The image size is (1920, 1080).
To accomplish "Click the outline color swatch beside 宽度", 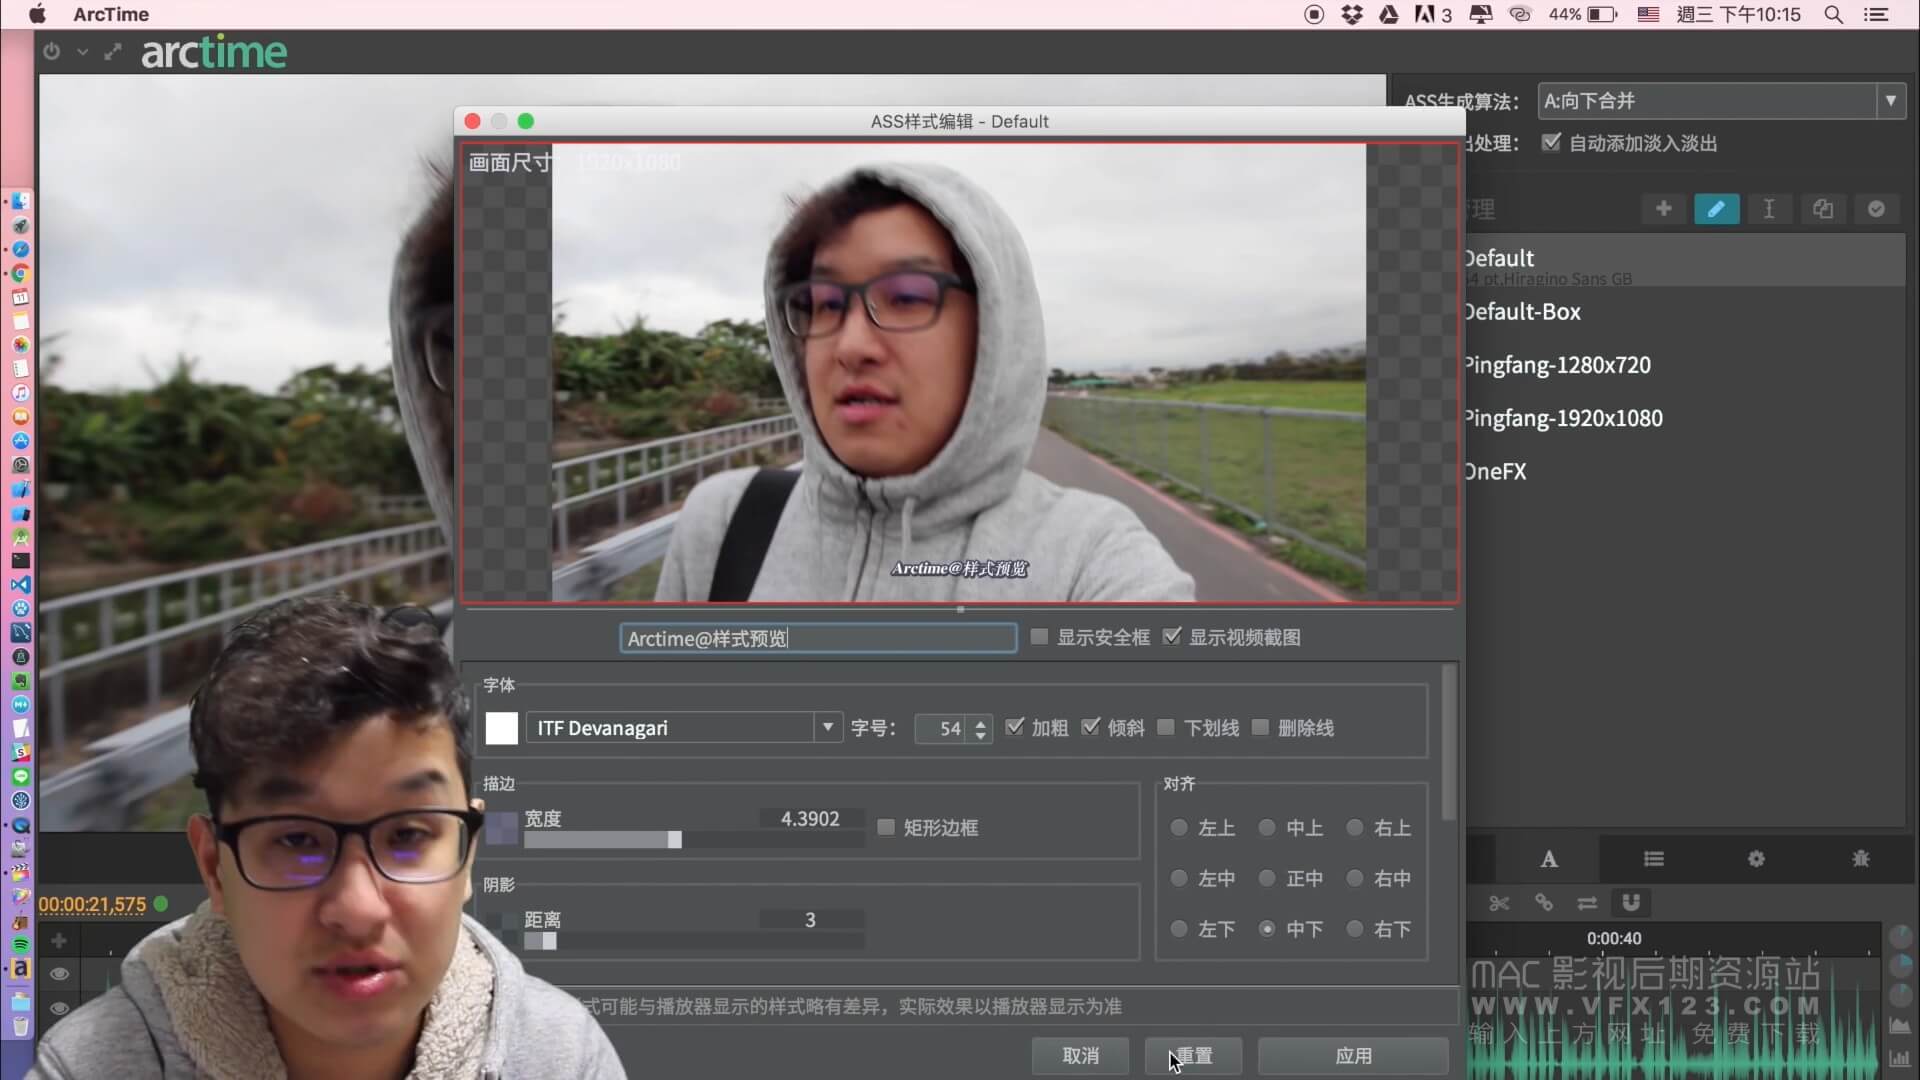I will (502, 828).
